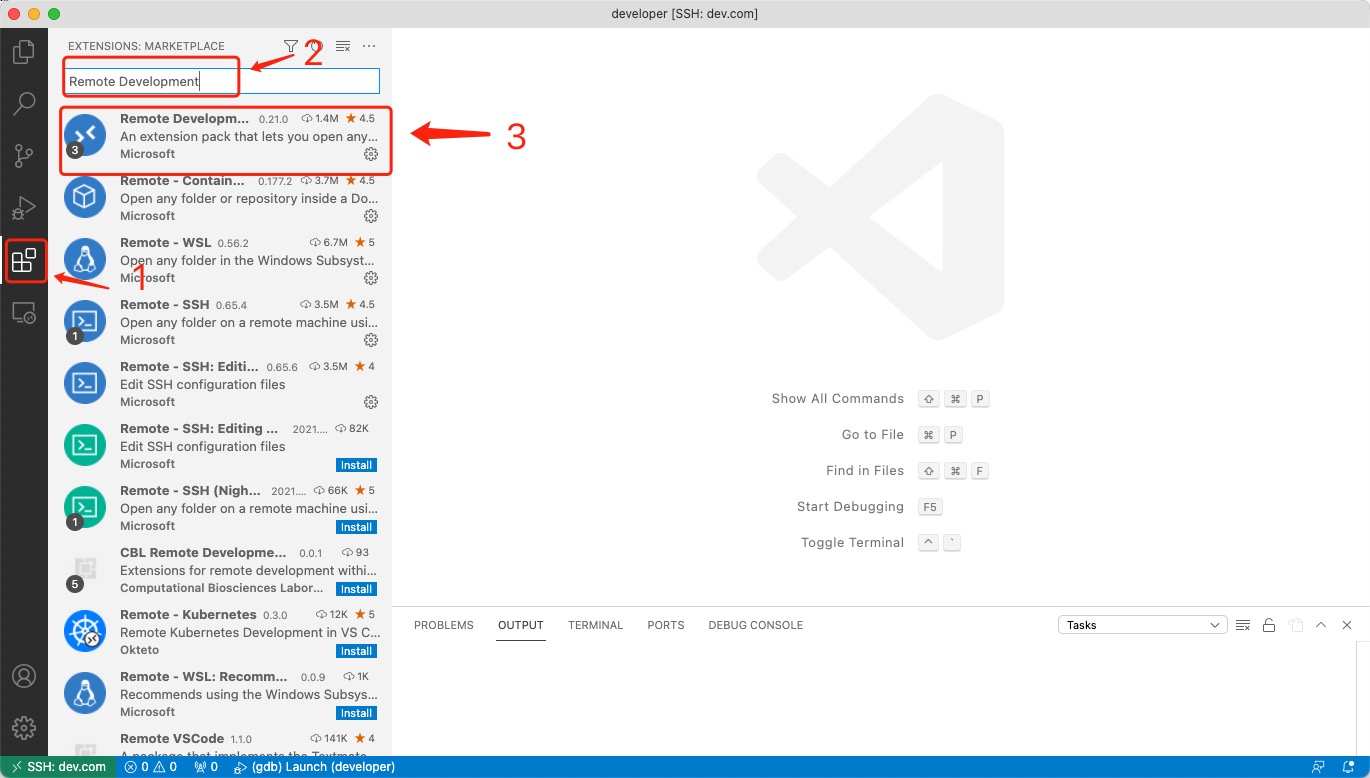
Task: Open the Explorer view in activity bar
Action: (x=23, y=51)
